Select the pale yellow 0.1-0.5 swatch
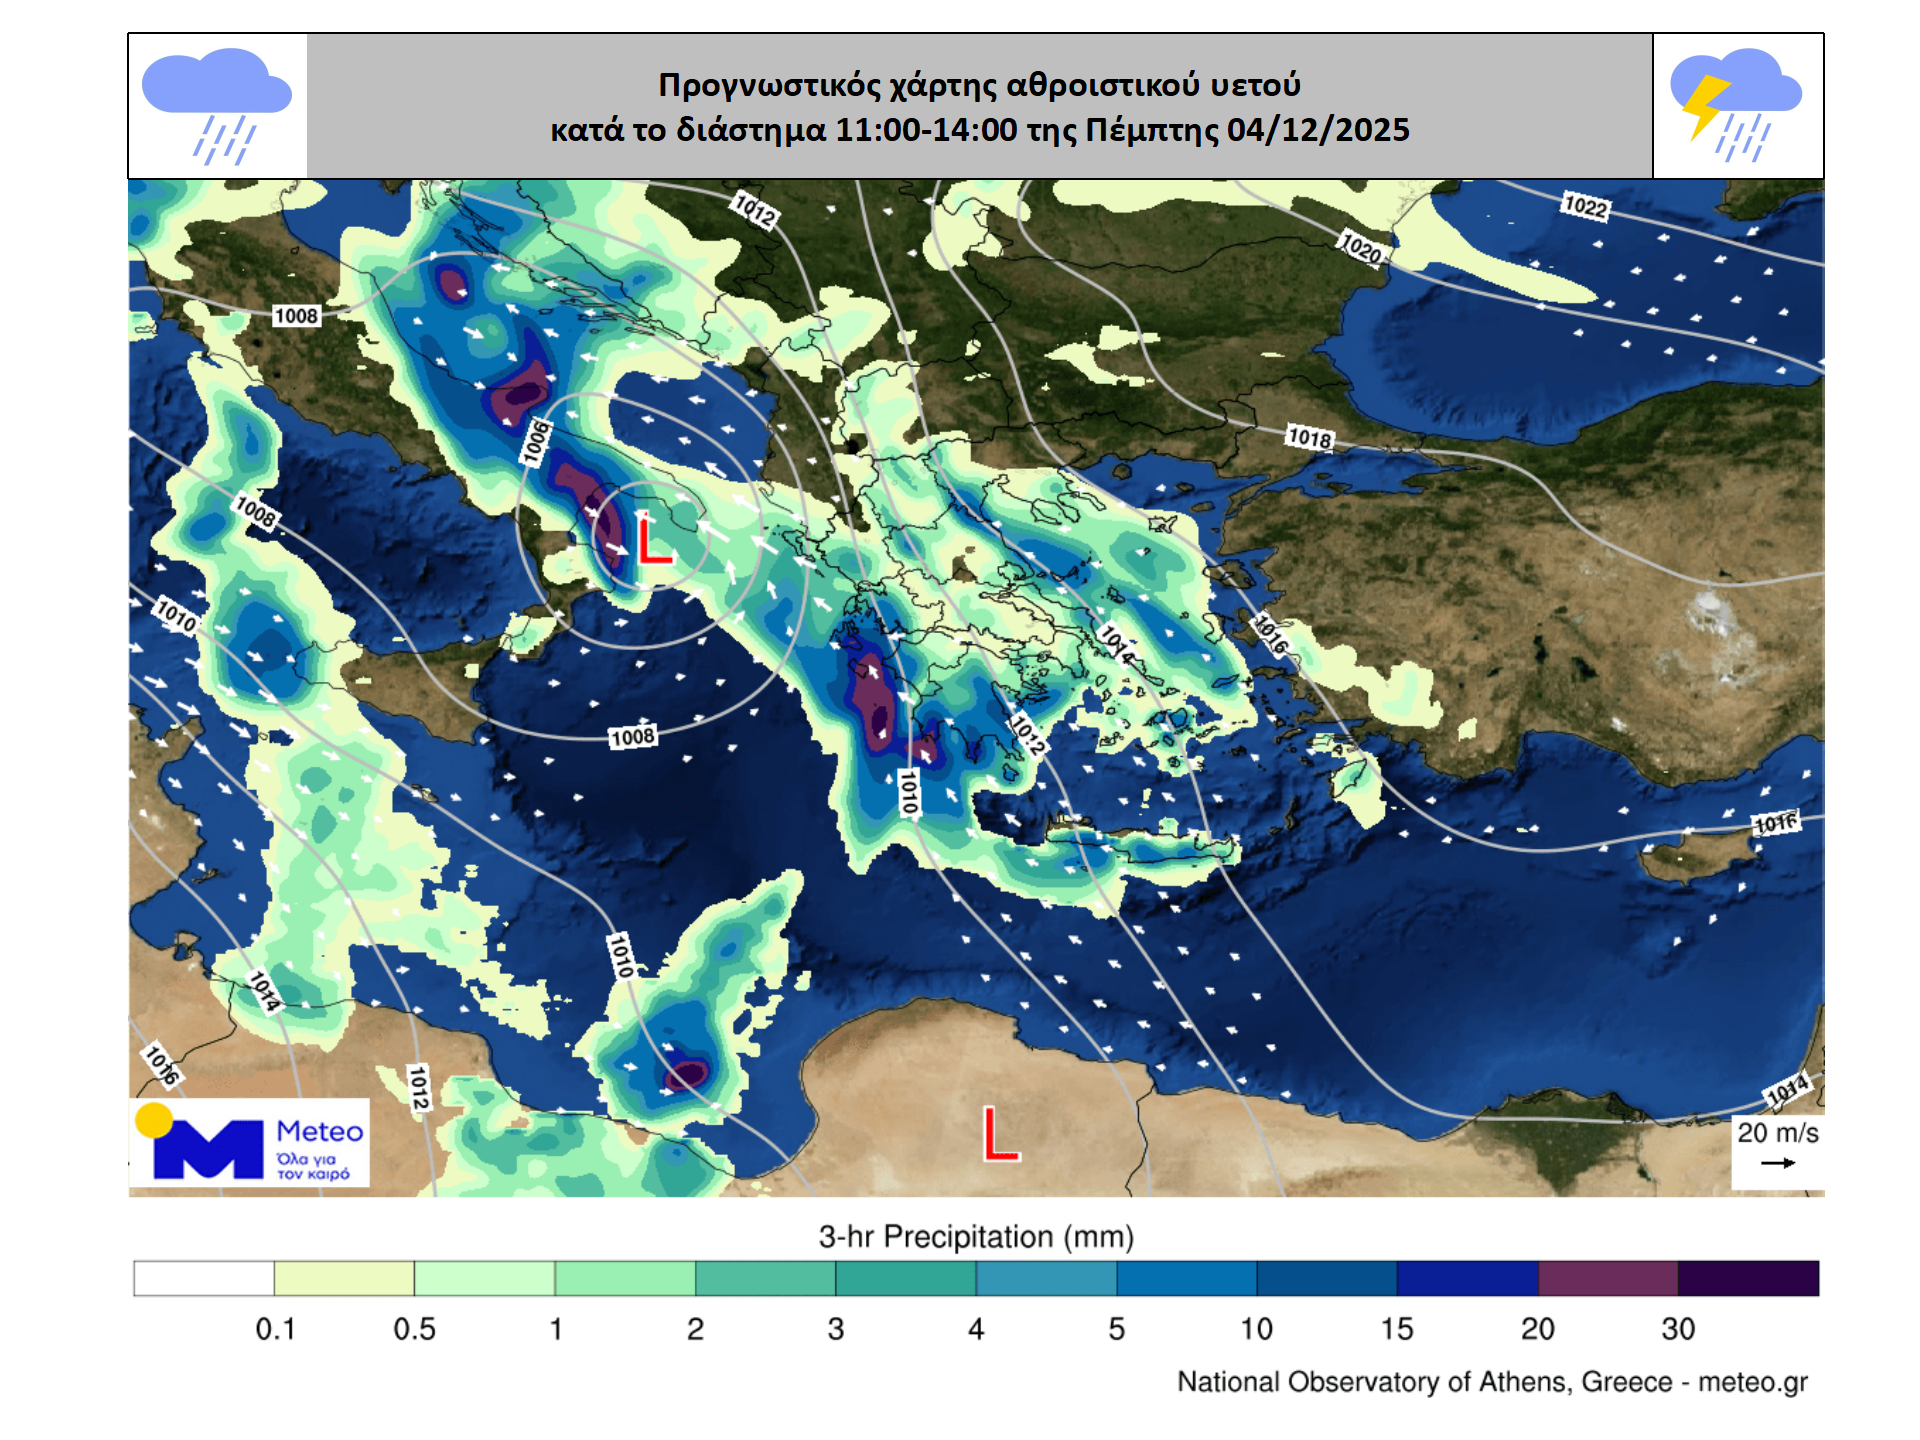Screen dimensions: 1920x1440 click(344, 1279)
